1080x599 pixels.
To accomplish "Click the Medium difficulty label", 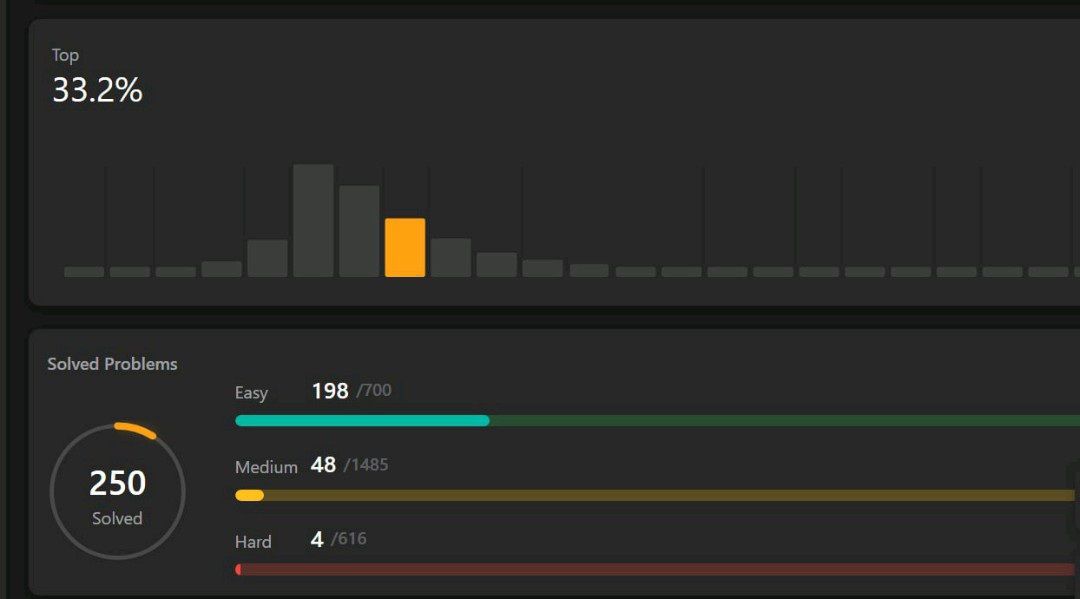I will [x=266, y=467].
